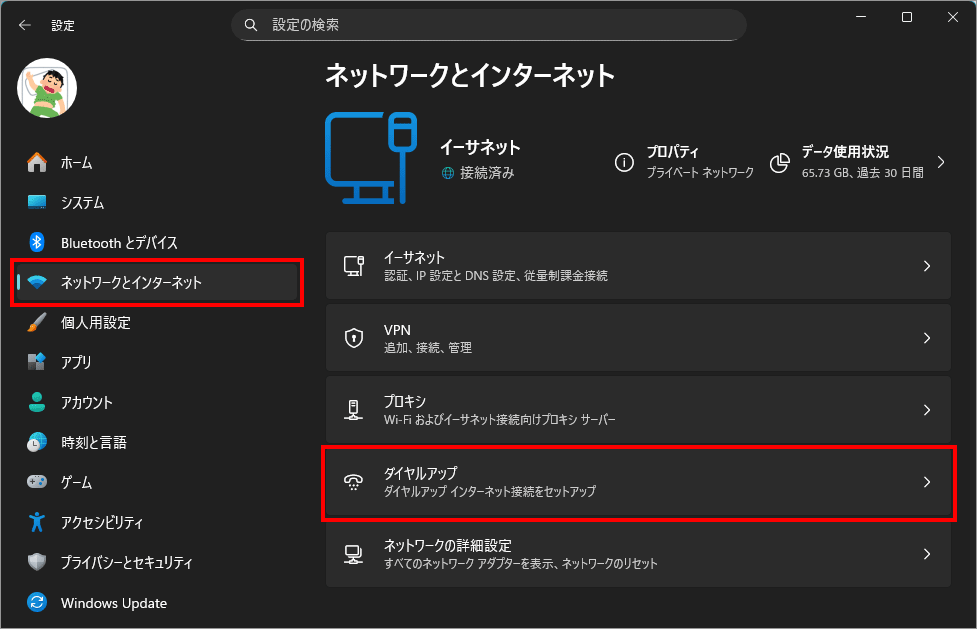
Task: Expand the イーサネット settings row chevron
Action: (x=927, y=266)
